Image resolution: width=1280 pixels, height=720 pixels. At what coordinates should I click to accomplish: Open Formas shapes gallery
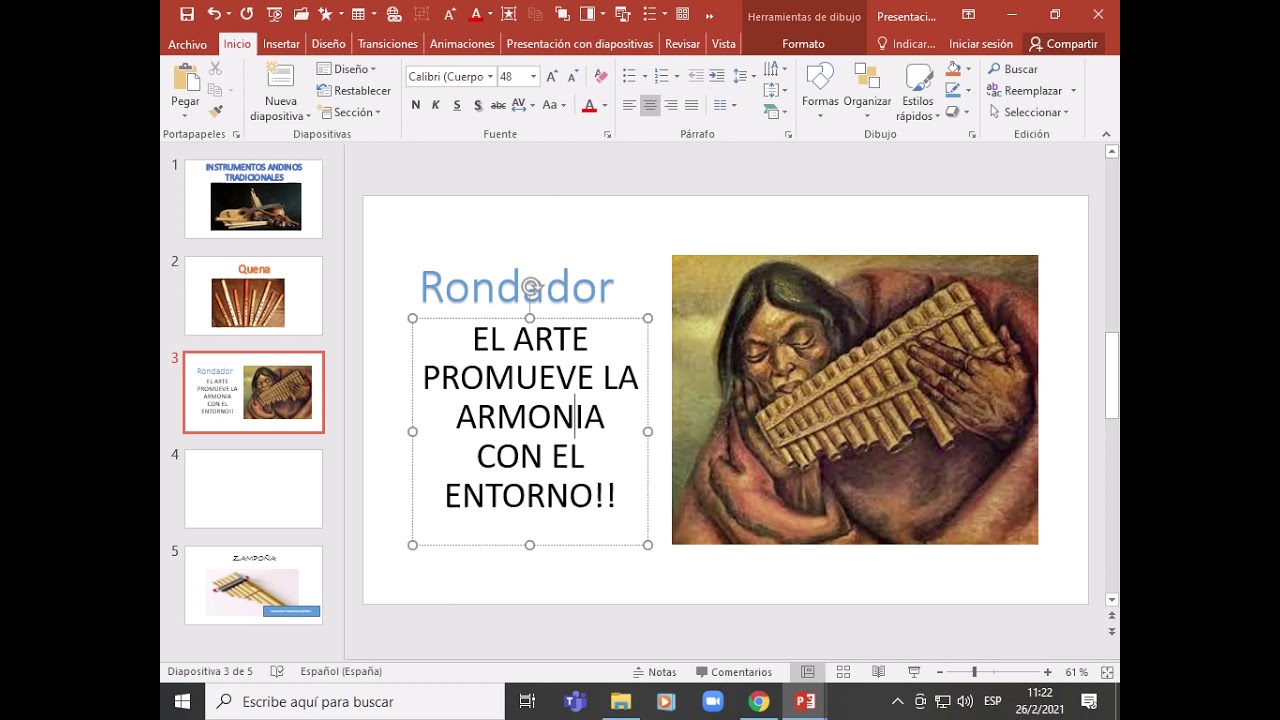point(820,91)
